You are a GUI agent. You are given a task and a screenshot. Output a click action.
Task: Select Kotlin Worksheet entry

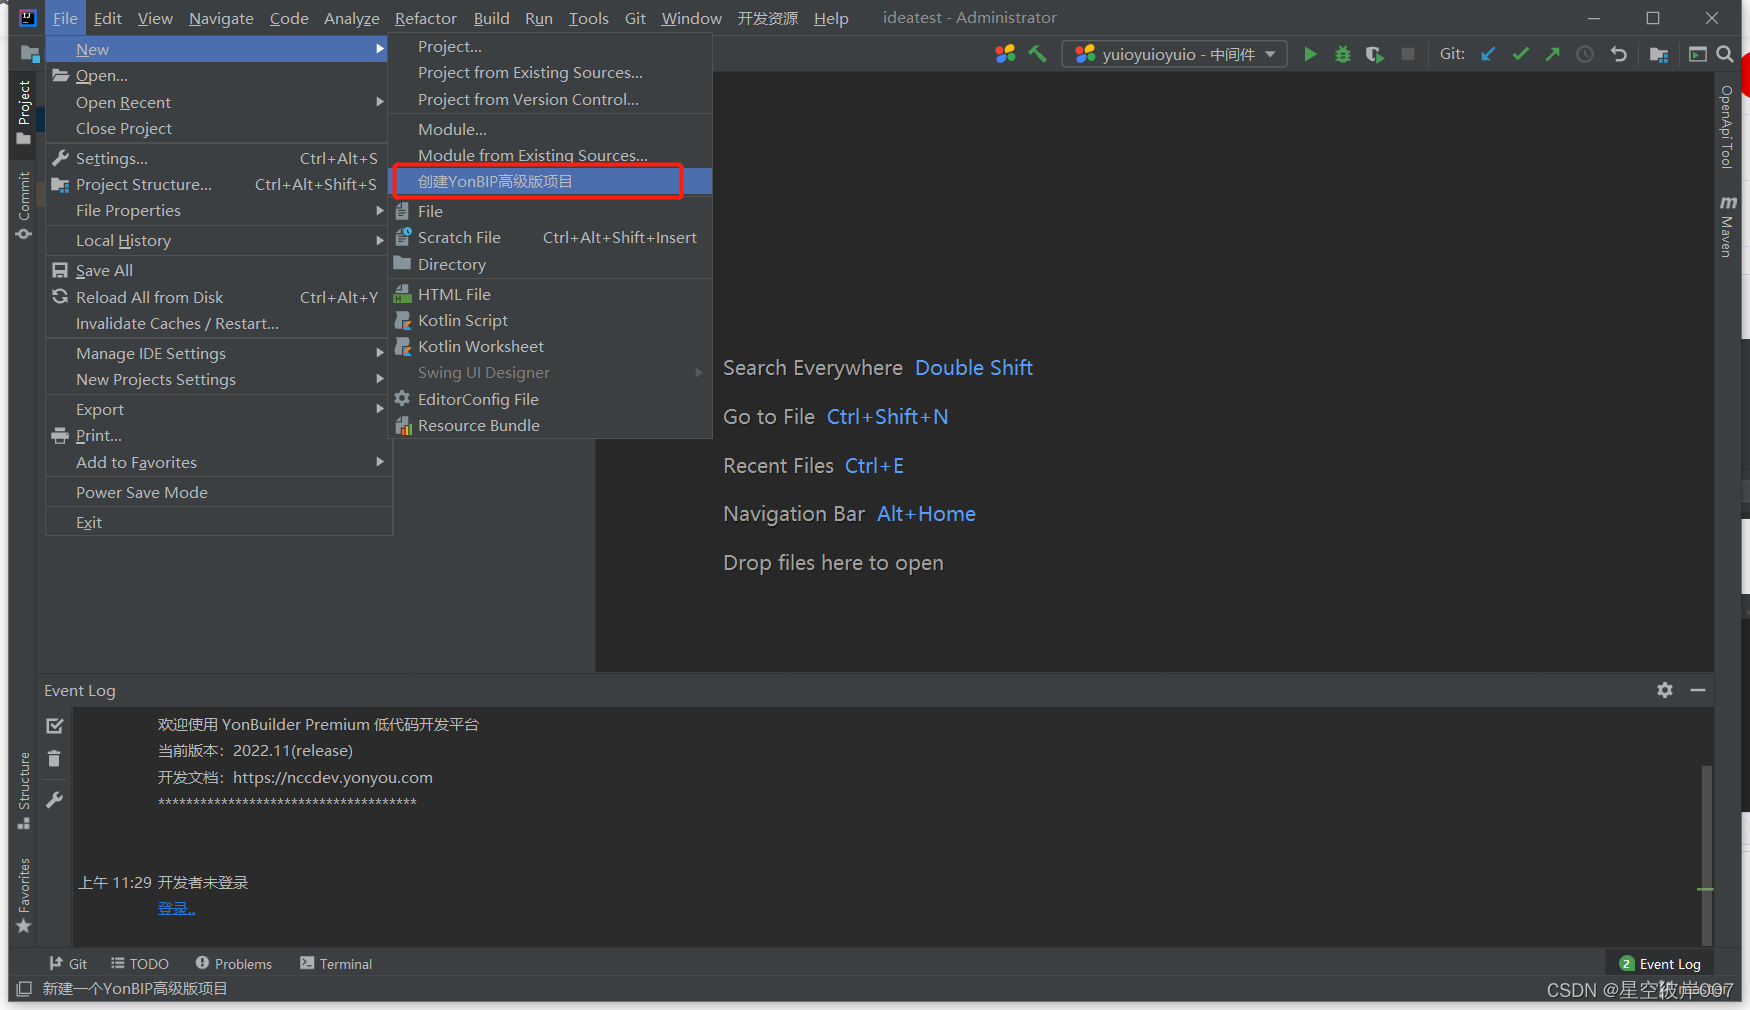point(550,346)
